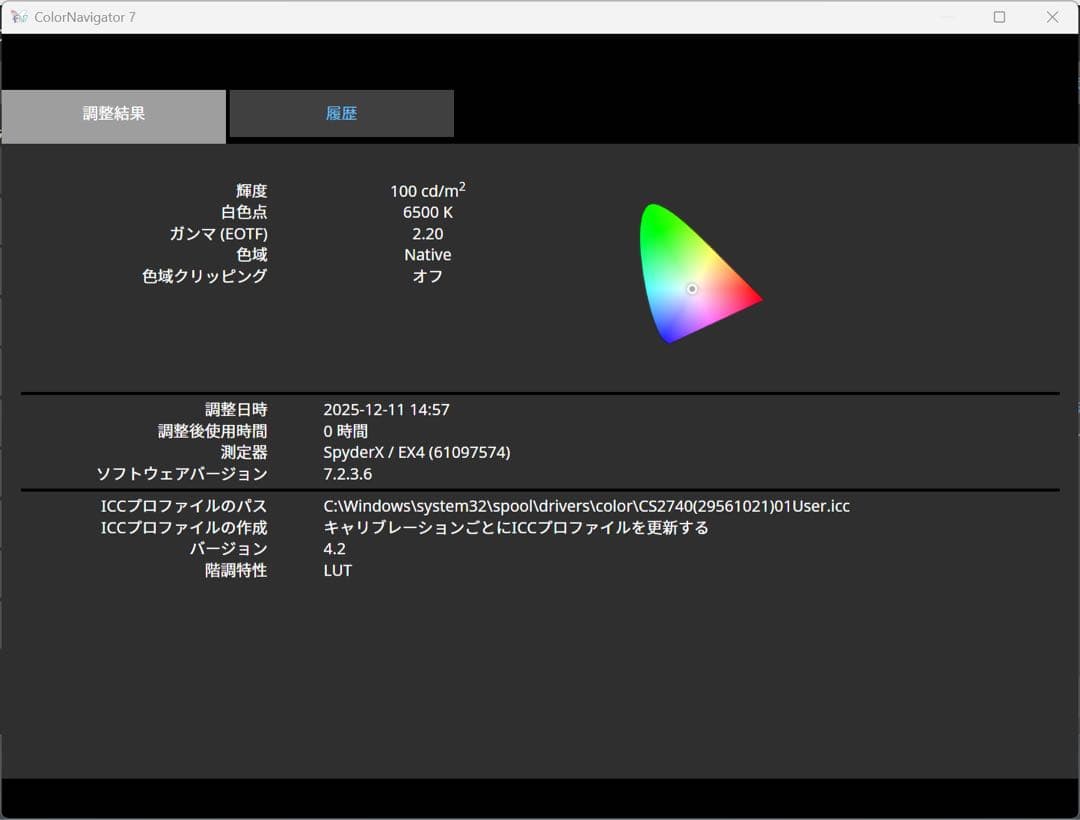Screen dimensions: 1080x820
Task: Click the white point marker inside the gamut diagram
Action: point(692,289)
